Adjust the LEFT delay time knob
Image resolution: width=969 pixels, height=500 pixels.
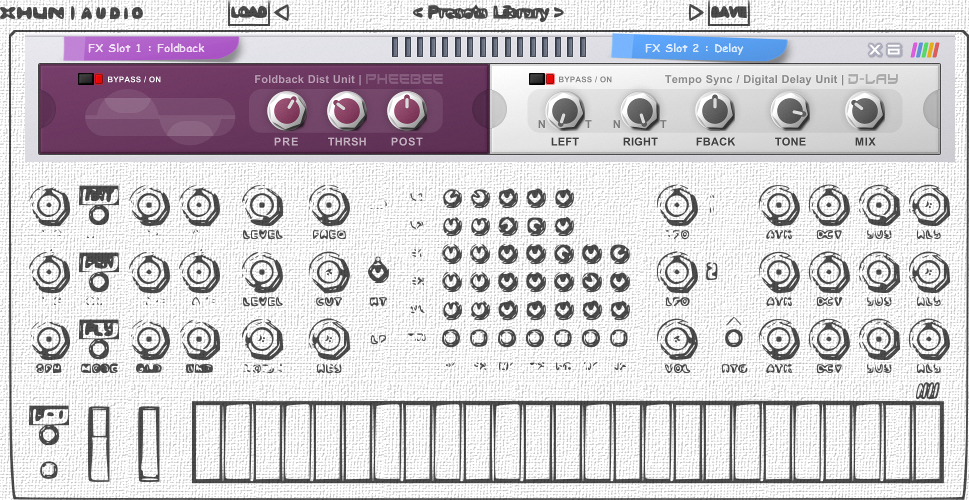point(565,111)
